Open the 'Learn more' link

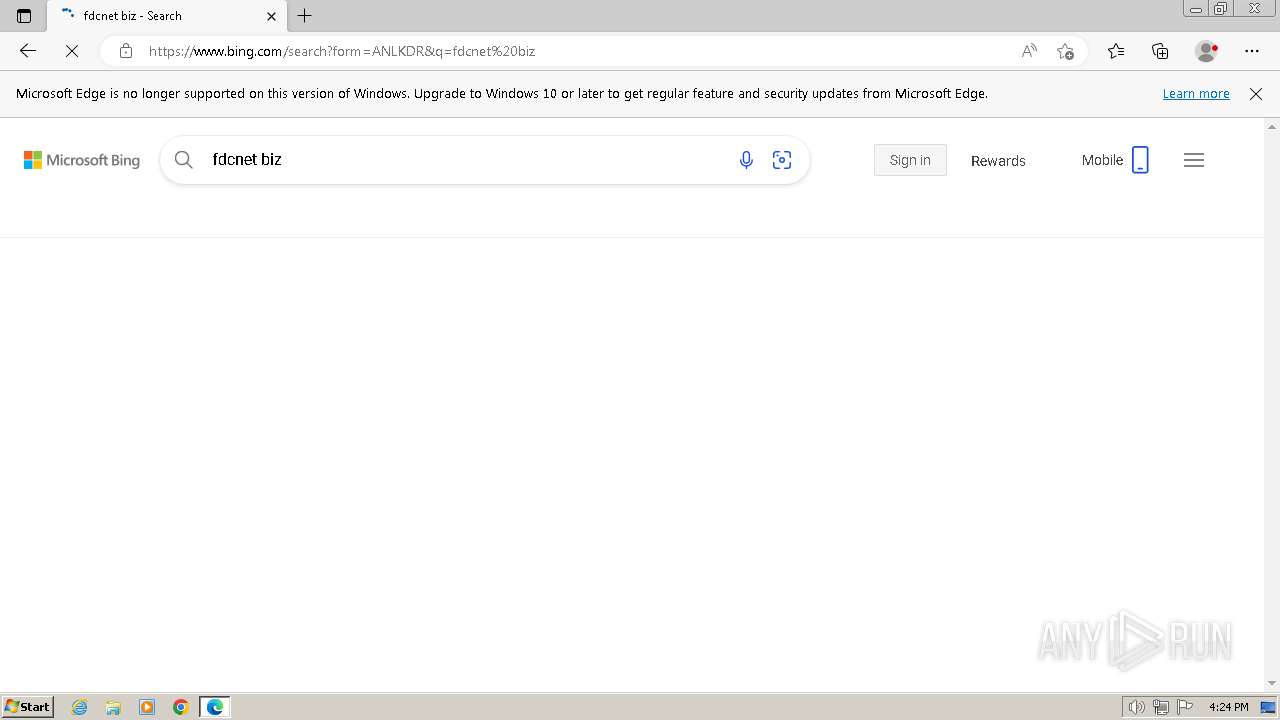point(1196,93)
